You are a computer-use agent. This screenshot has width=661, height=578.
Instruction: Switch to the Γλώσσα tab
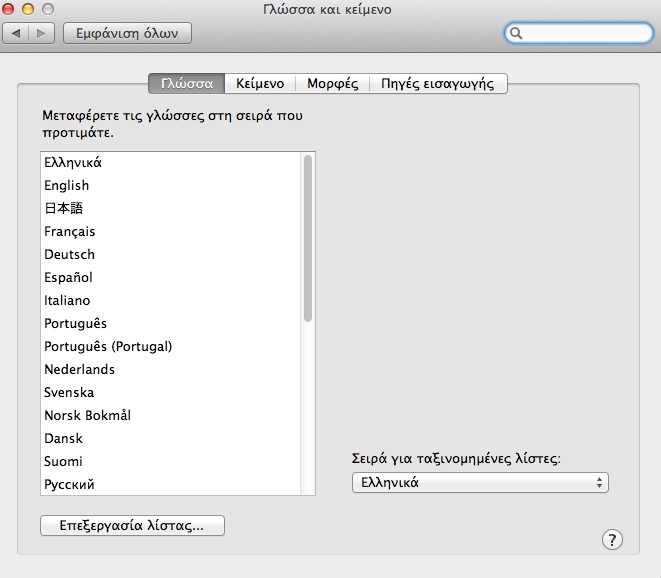186,84
